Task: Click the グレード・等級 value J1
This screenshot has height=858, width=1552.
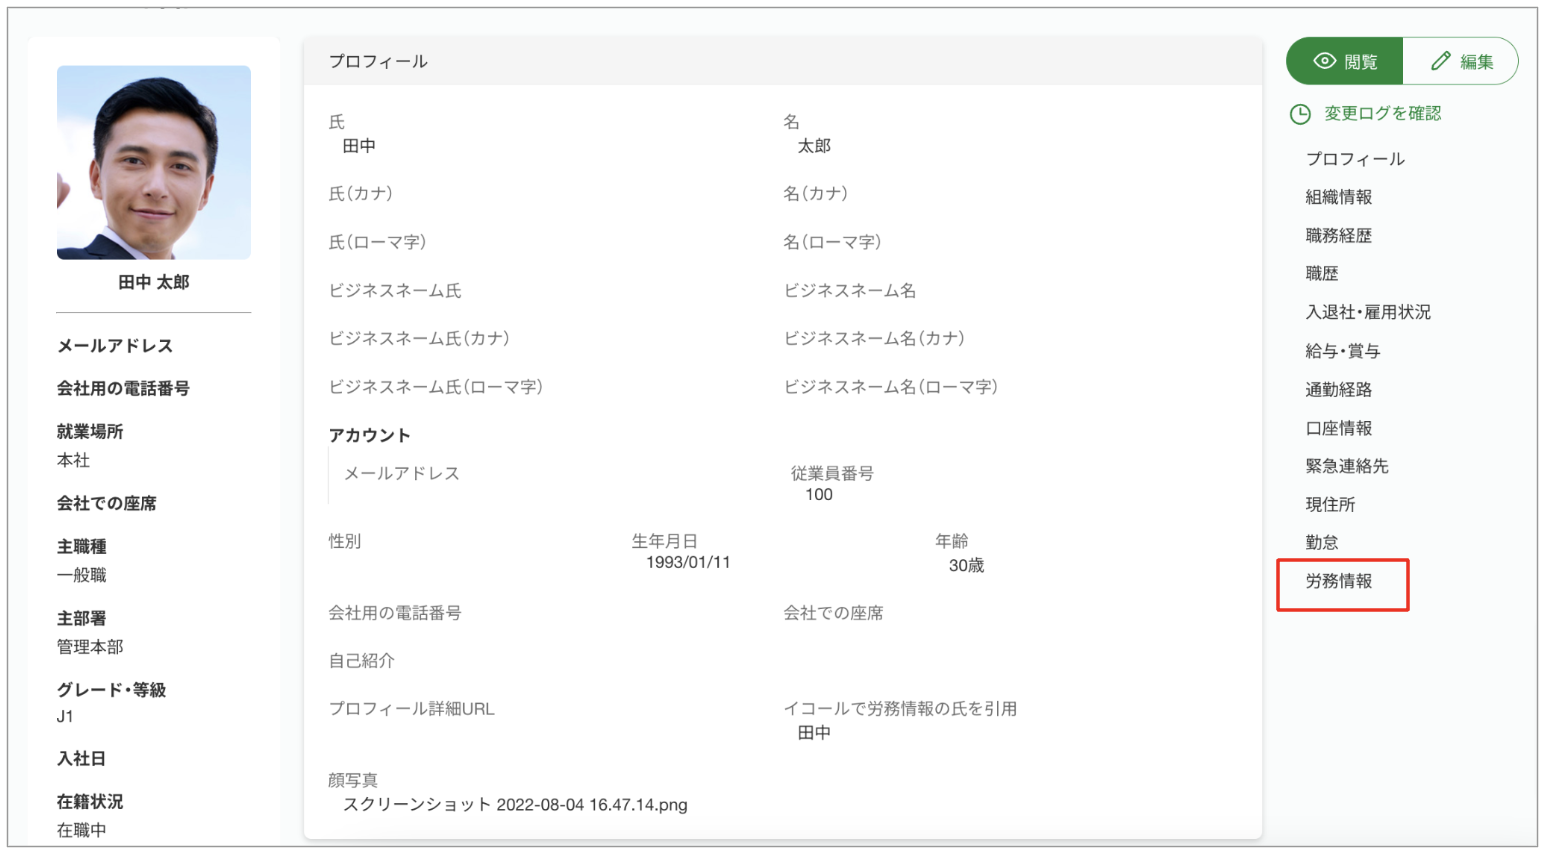Action: click(65, 717)
